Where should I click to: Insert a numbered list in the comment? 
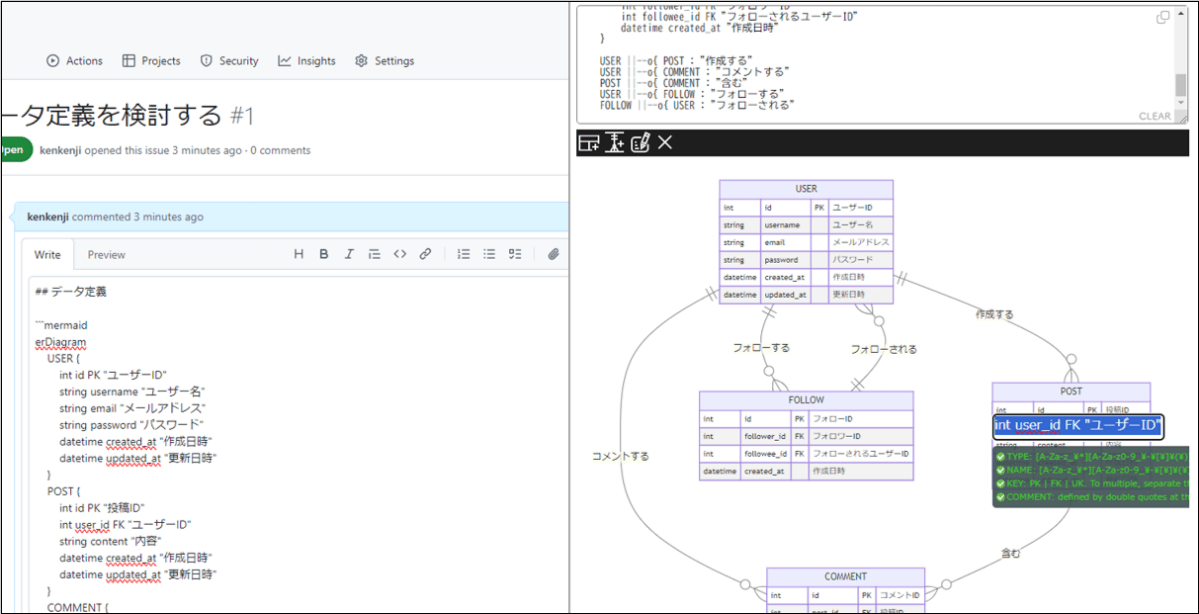[x=463, y=254]
